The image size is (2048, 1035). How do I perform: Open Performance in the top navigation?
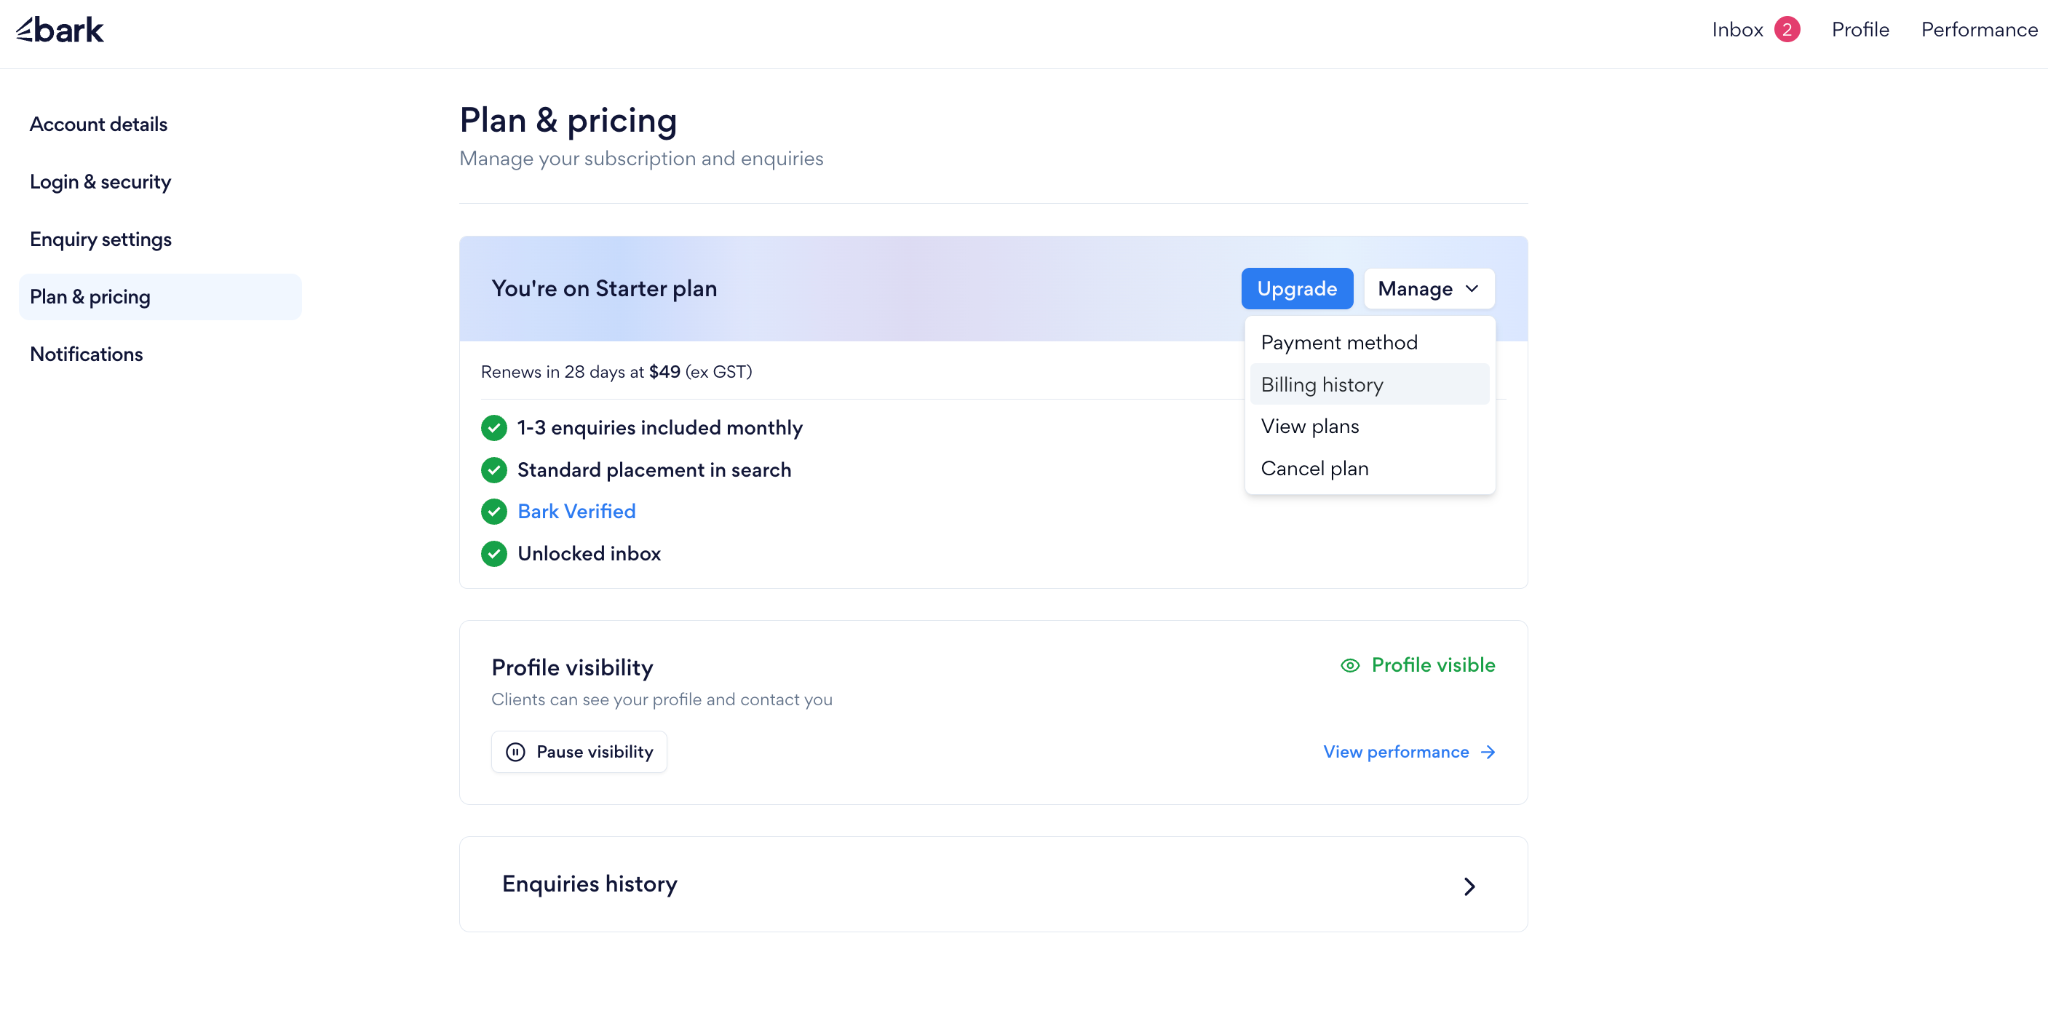click(x=1979, y=30)
